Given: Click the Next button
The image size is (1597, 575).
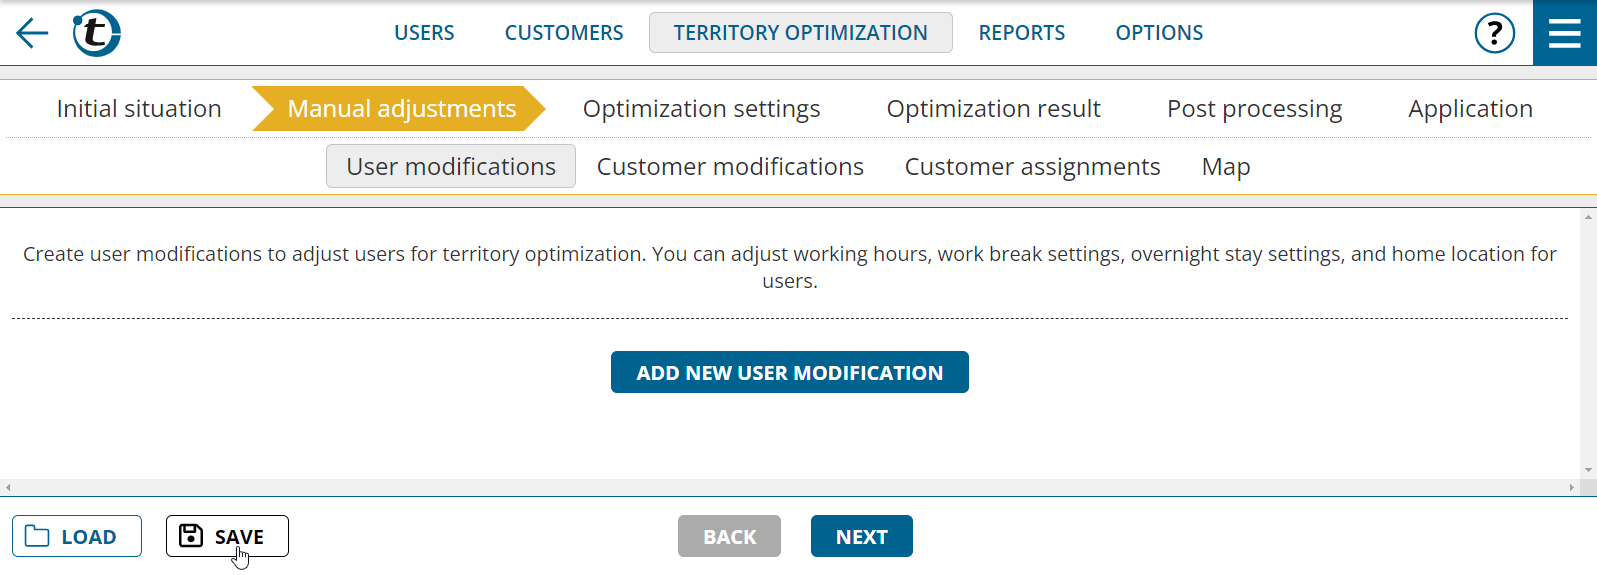Looking at the screenshot, I should click(862, 536).
